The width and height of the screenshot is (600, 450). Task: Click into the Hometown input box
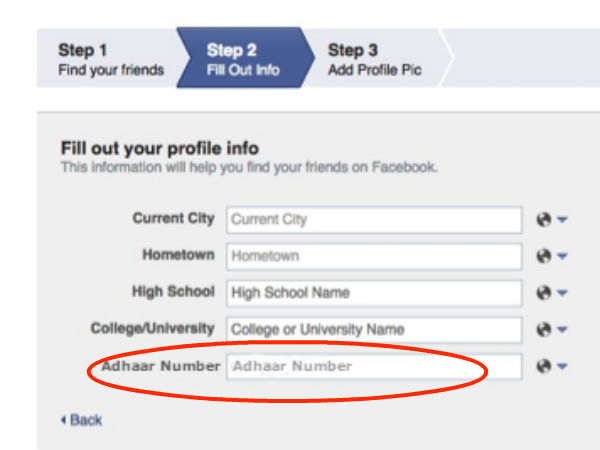374,257
